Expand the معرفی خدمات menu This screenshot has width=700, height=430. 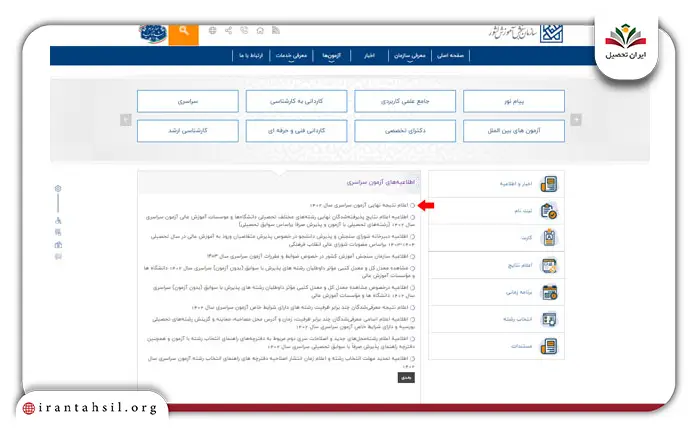pos(291,56)
